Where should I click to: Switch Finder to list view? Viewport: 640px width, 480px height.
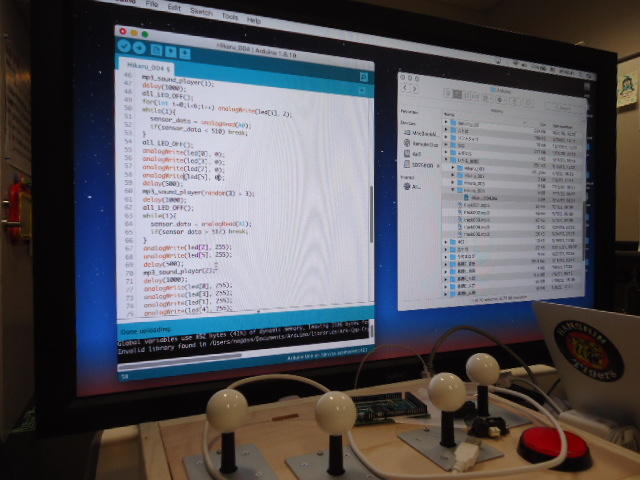tap(457, 94)
